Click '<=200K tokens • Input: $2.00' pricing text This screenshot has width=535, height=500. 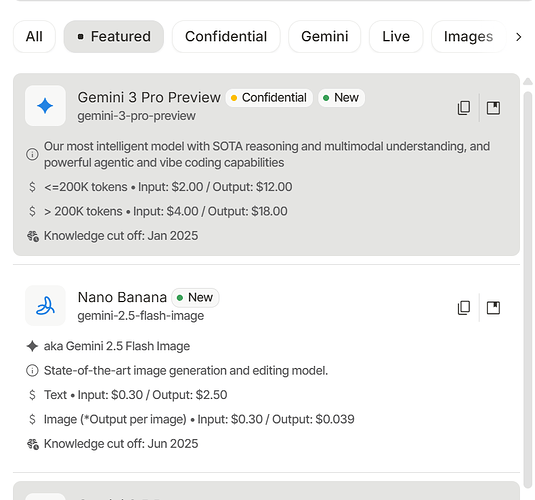pyautogui.click(x=168, y=187)
